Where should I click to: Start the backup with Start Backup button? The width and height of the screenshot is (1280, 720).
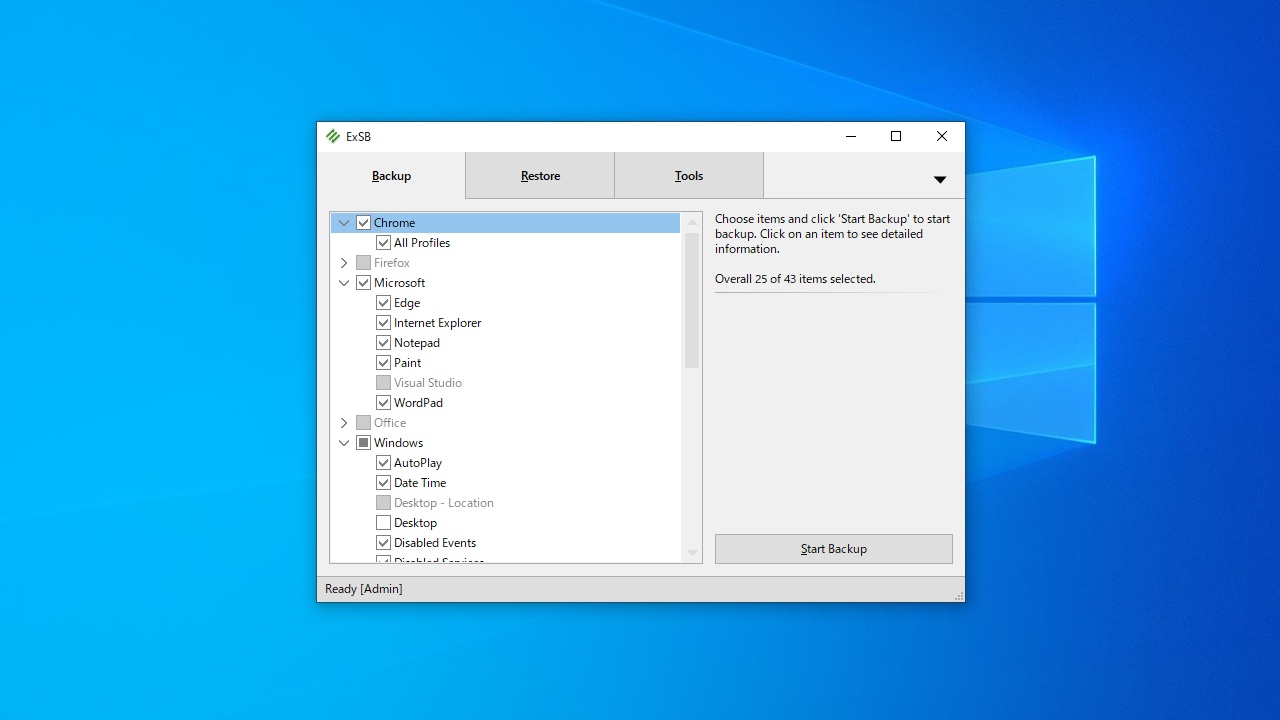click(x=834, y=549)
